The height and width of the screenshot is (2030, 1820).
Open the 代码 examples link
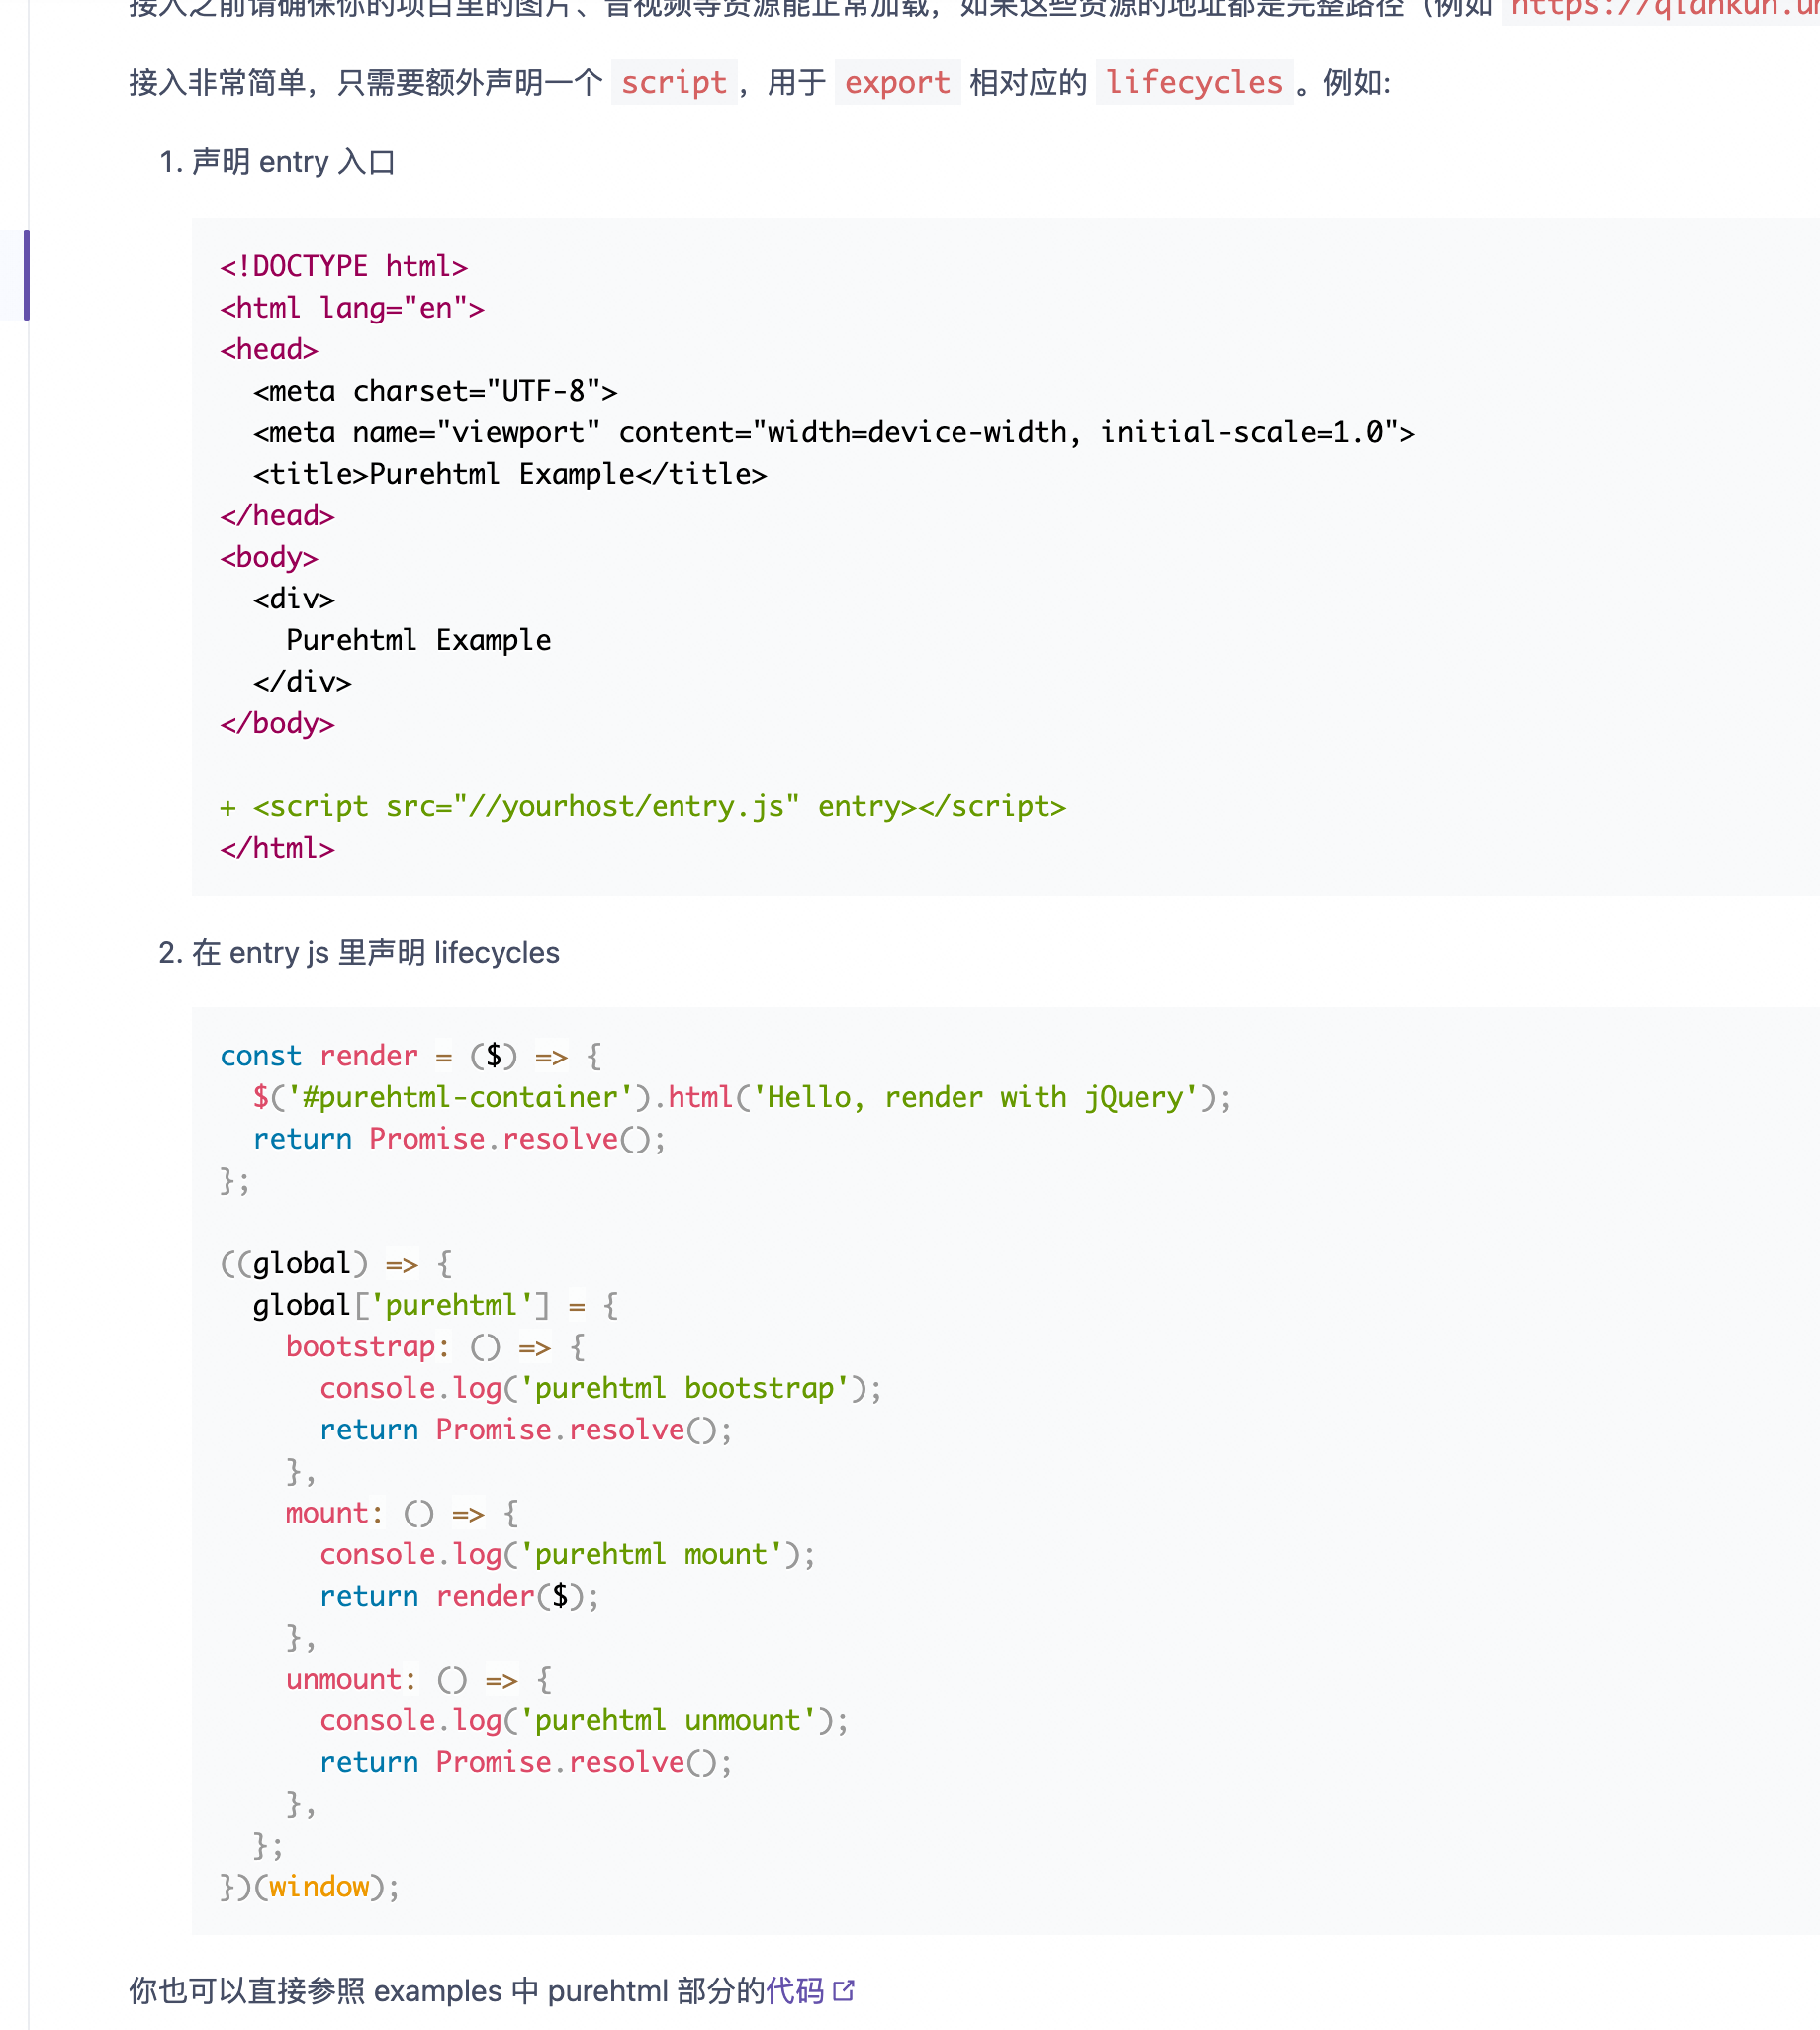click(795, 1990)
